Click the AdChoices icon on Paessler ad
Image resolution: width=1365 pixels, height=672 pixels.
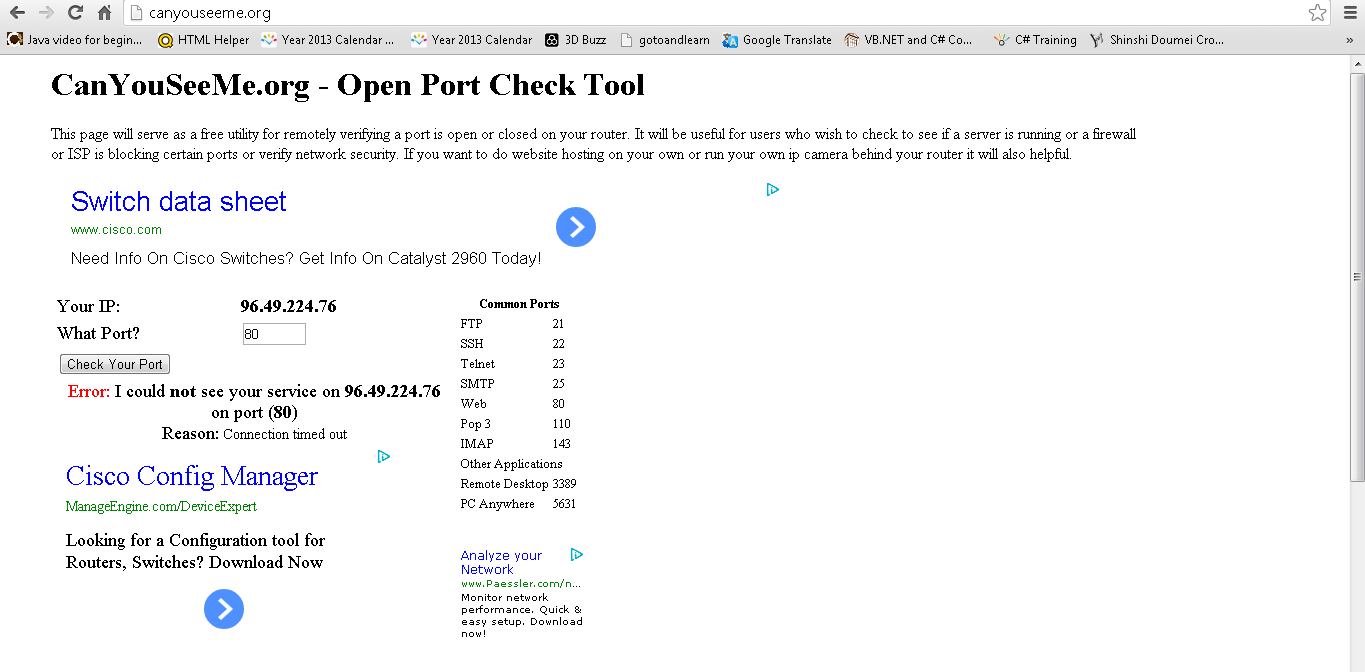pyautogui.click(x=577, y=555)
